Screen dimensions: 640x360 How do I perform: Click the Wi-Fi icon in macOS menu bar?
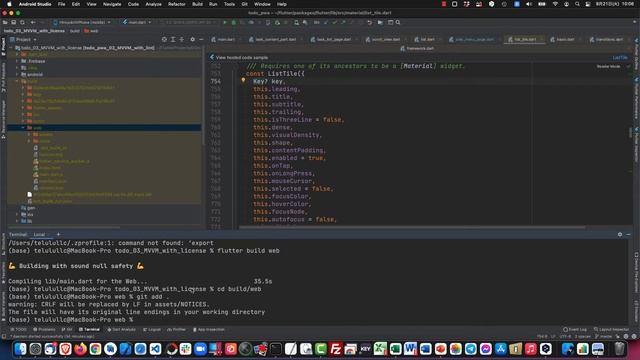tap(555, 4)
